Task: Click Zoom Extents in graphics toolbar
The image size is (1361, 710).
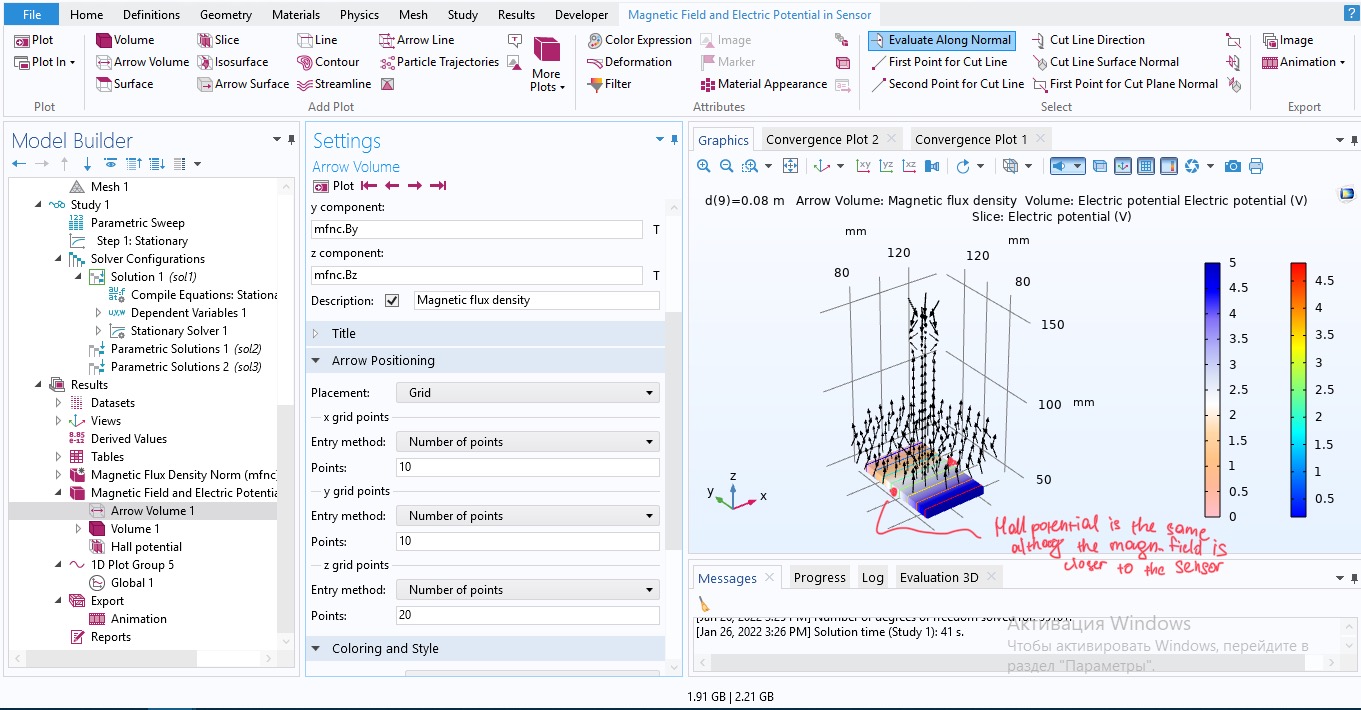Action: (x=790, y=166)
